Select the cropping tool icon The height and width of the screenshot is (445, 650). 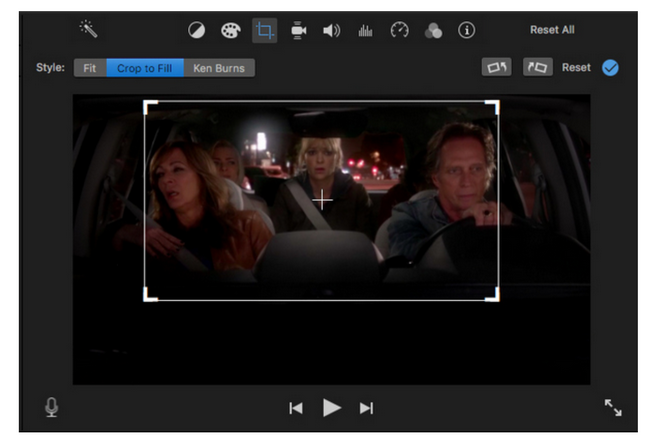pos(264,31)
